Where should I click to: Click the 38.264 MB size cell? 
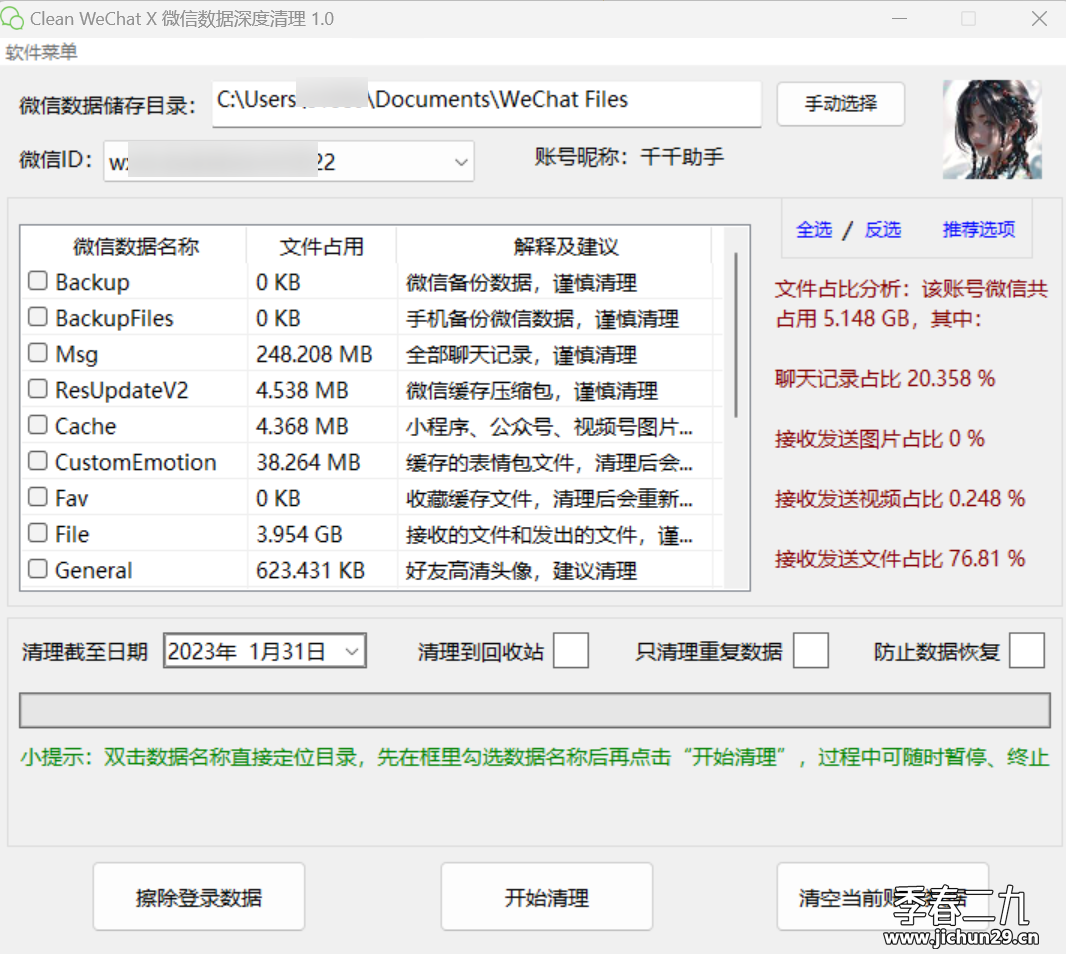pyautogui.click(x=308, y=462)
